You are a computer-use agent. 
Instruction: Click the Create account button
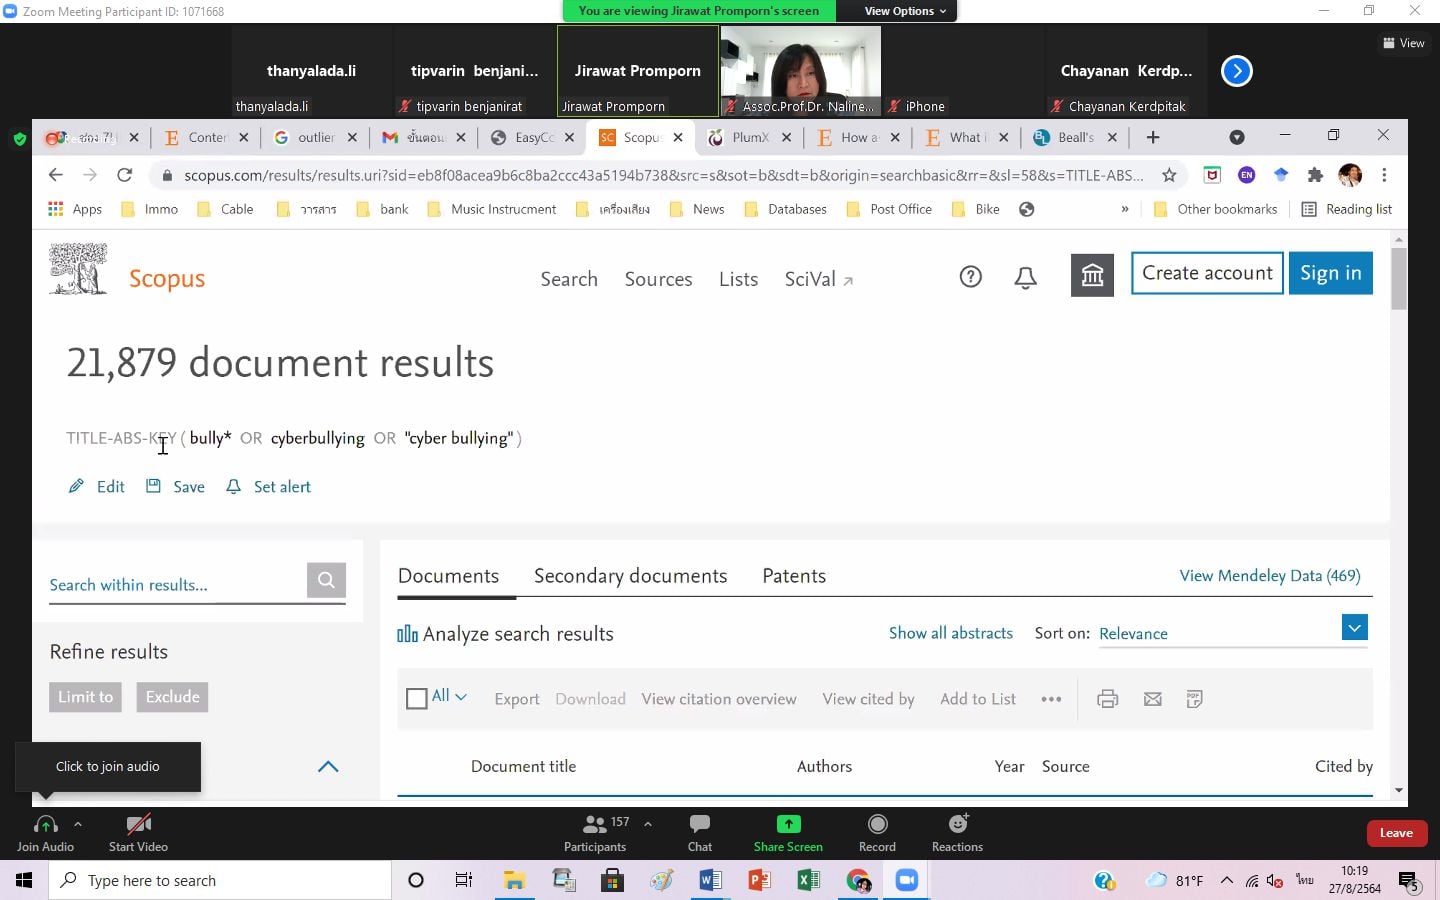coord(1207,273)
